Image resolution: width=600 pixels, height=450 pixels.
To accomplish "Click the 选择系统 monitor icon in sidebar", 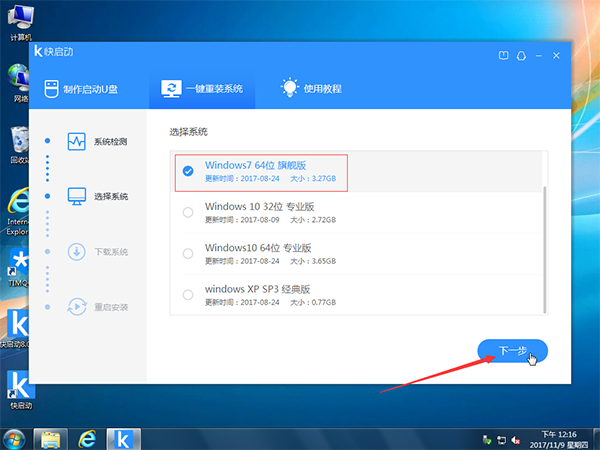I will pyautogui.click(x=77, y=196).
